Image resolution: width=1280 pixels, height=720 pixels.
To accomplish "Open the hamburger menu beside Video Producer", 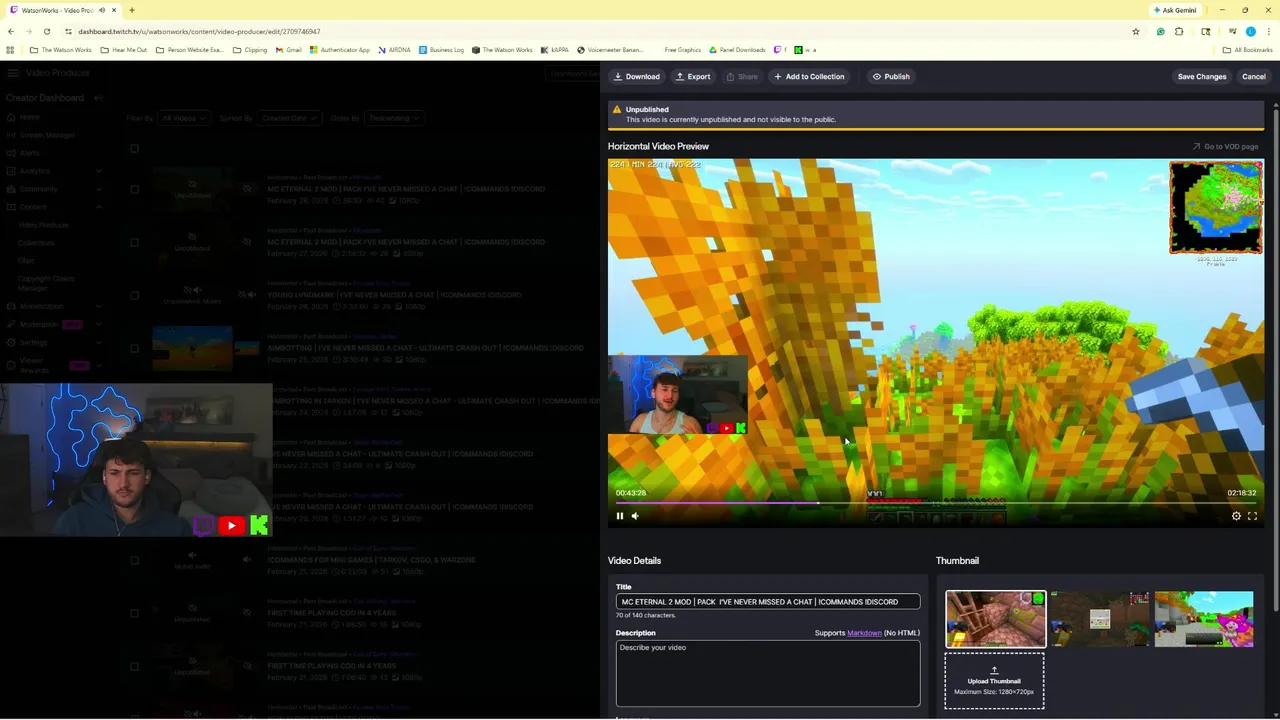I will point(11,73).
